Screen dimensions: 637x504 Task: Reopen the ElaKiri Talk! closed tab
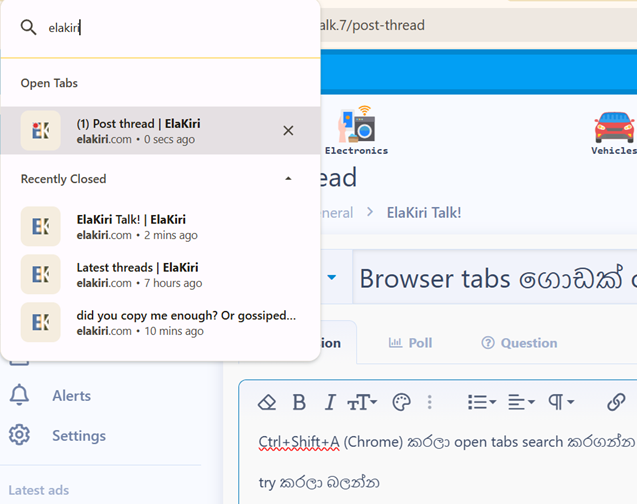[x=160, y=227]
